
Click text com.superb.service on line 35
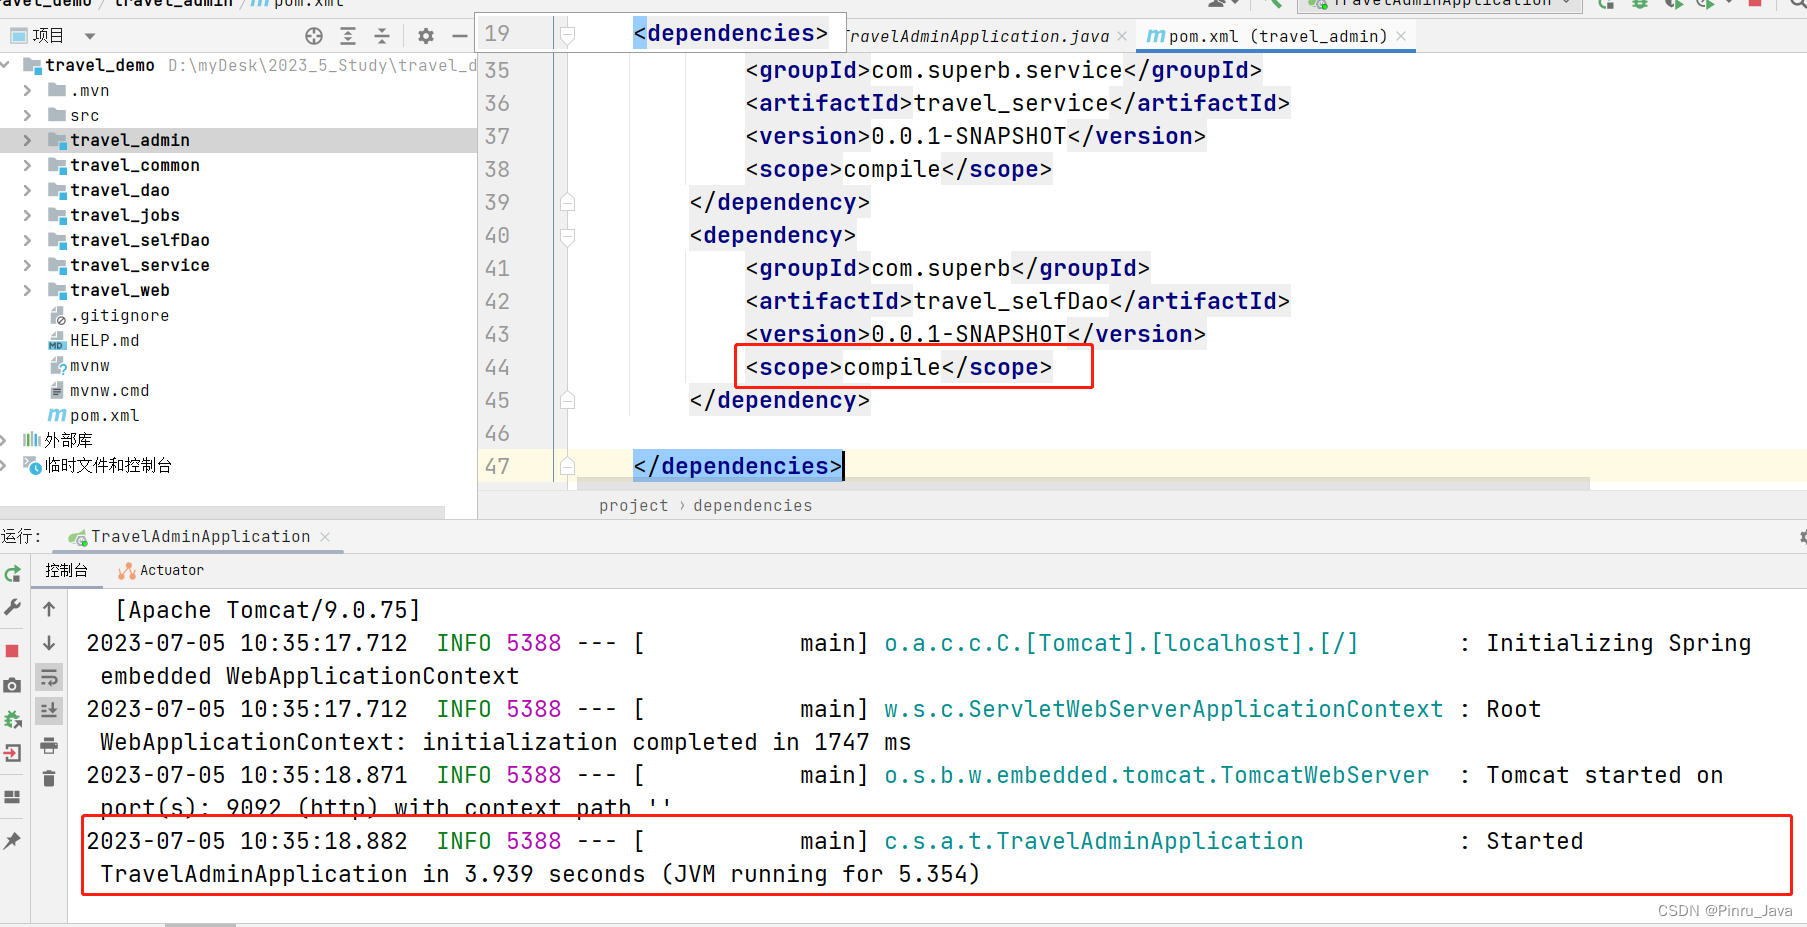997,70
